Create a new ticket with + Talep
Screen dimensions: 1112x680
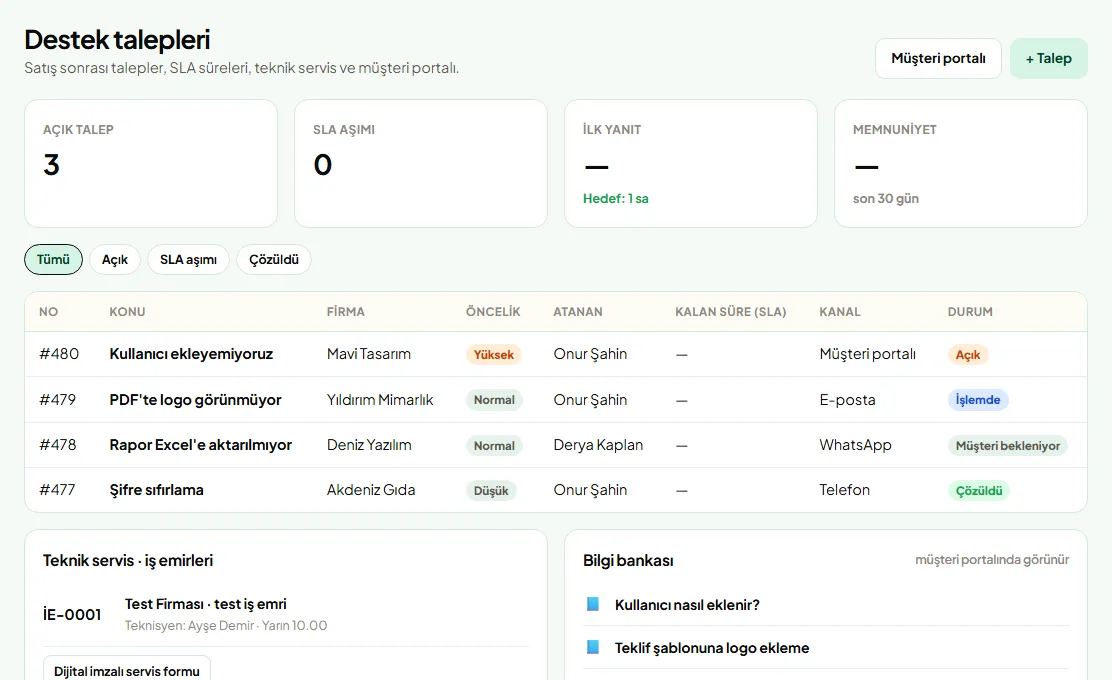1048,58
